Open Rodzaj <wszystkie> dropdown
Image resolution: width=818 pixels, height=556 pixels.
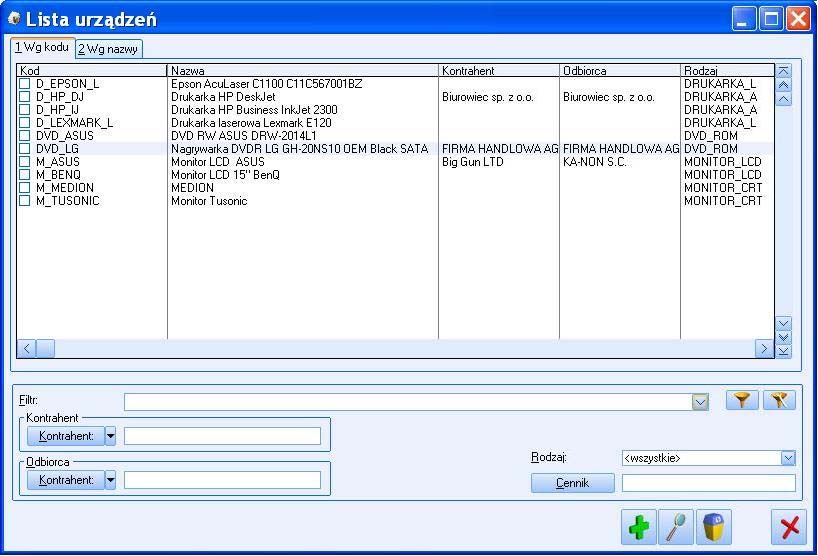click(788, 458)
